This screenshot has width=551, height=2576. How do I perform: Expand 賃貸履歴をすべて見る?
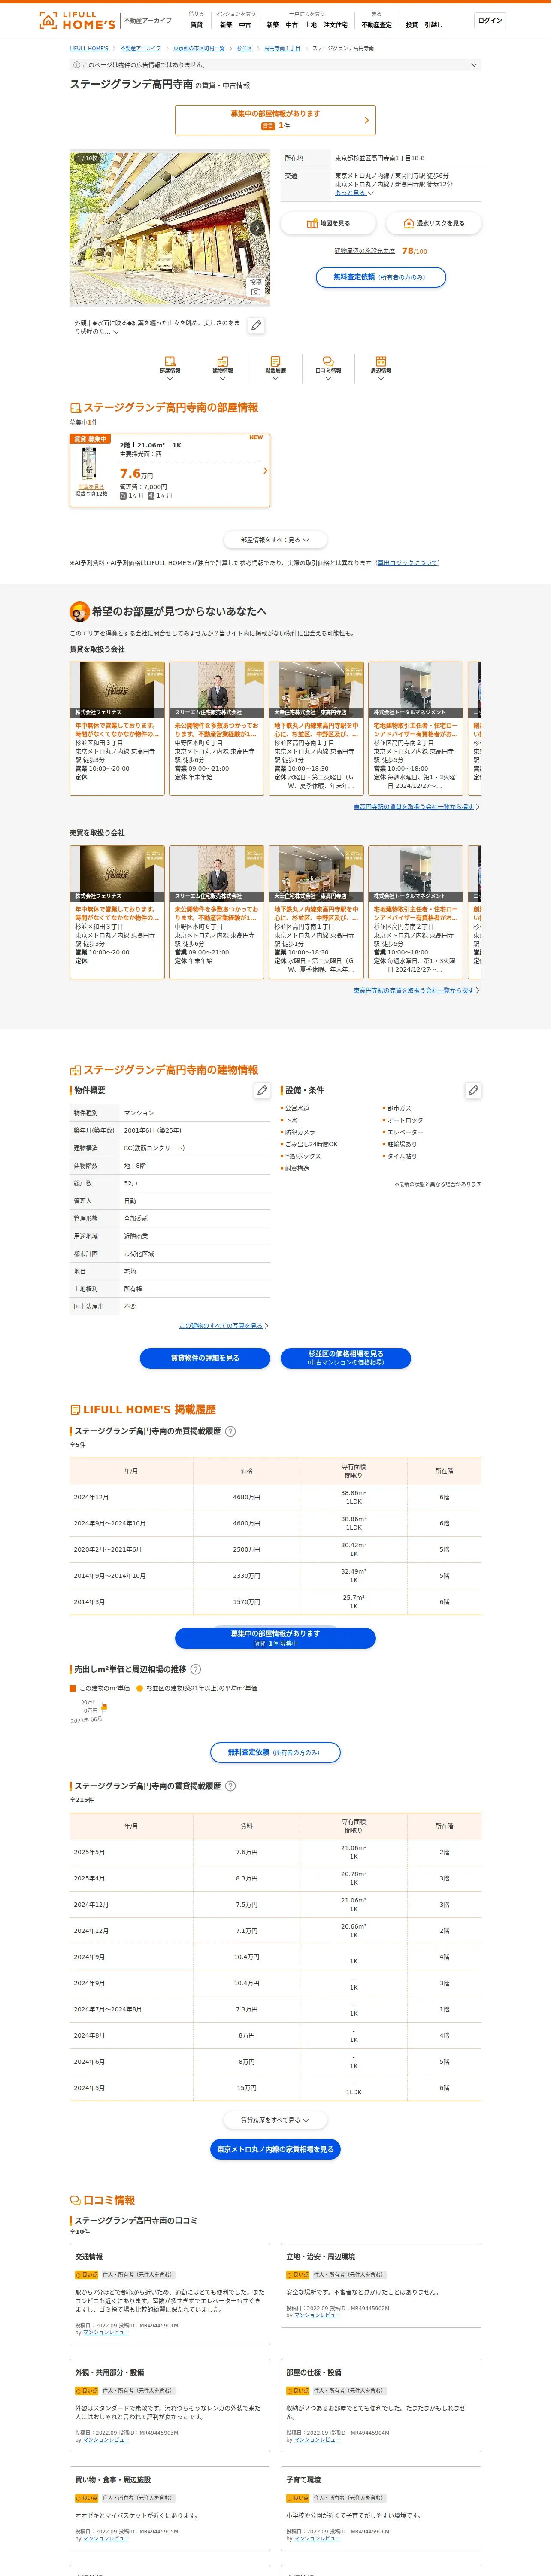click(275, 2119)
